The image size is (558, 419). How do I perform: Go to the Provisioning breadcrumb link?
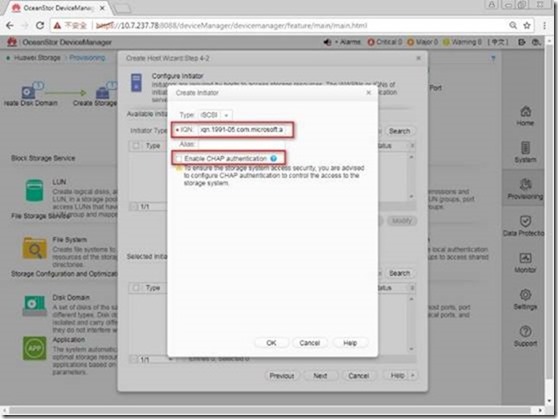click(x=87, y=58)
